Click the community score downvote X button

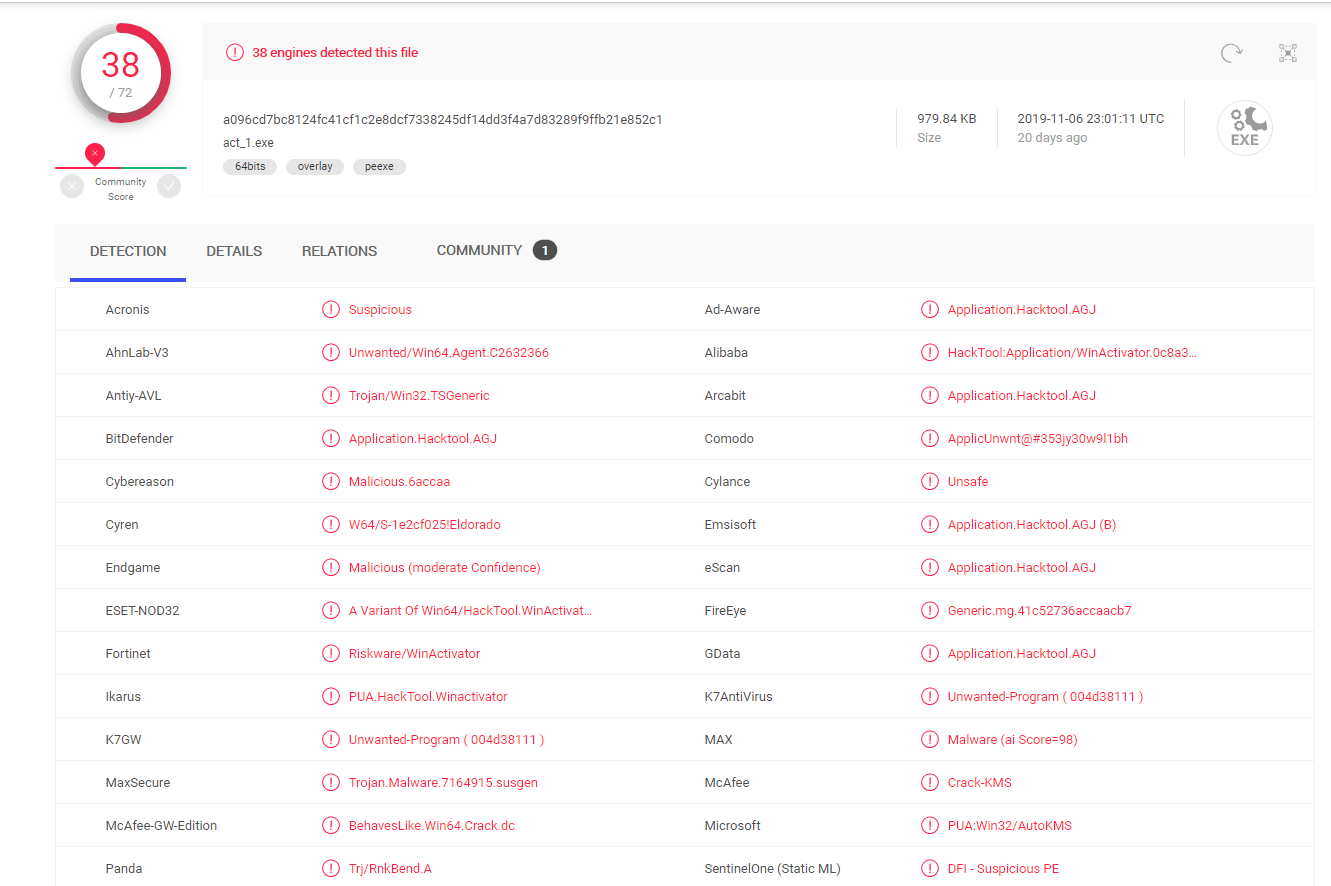[x=72, y=185]
